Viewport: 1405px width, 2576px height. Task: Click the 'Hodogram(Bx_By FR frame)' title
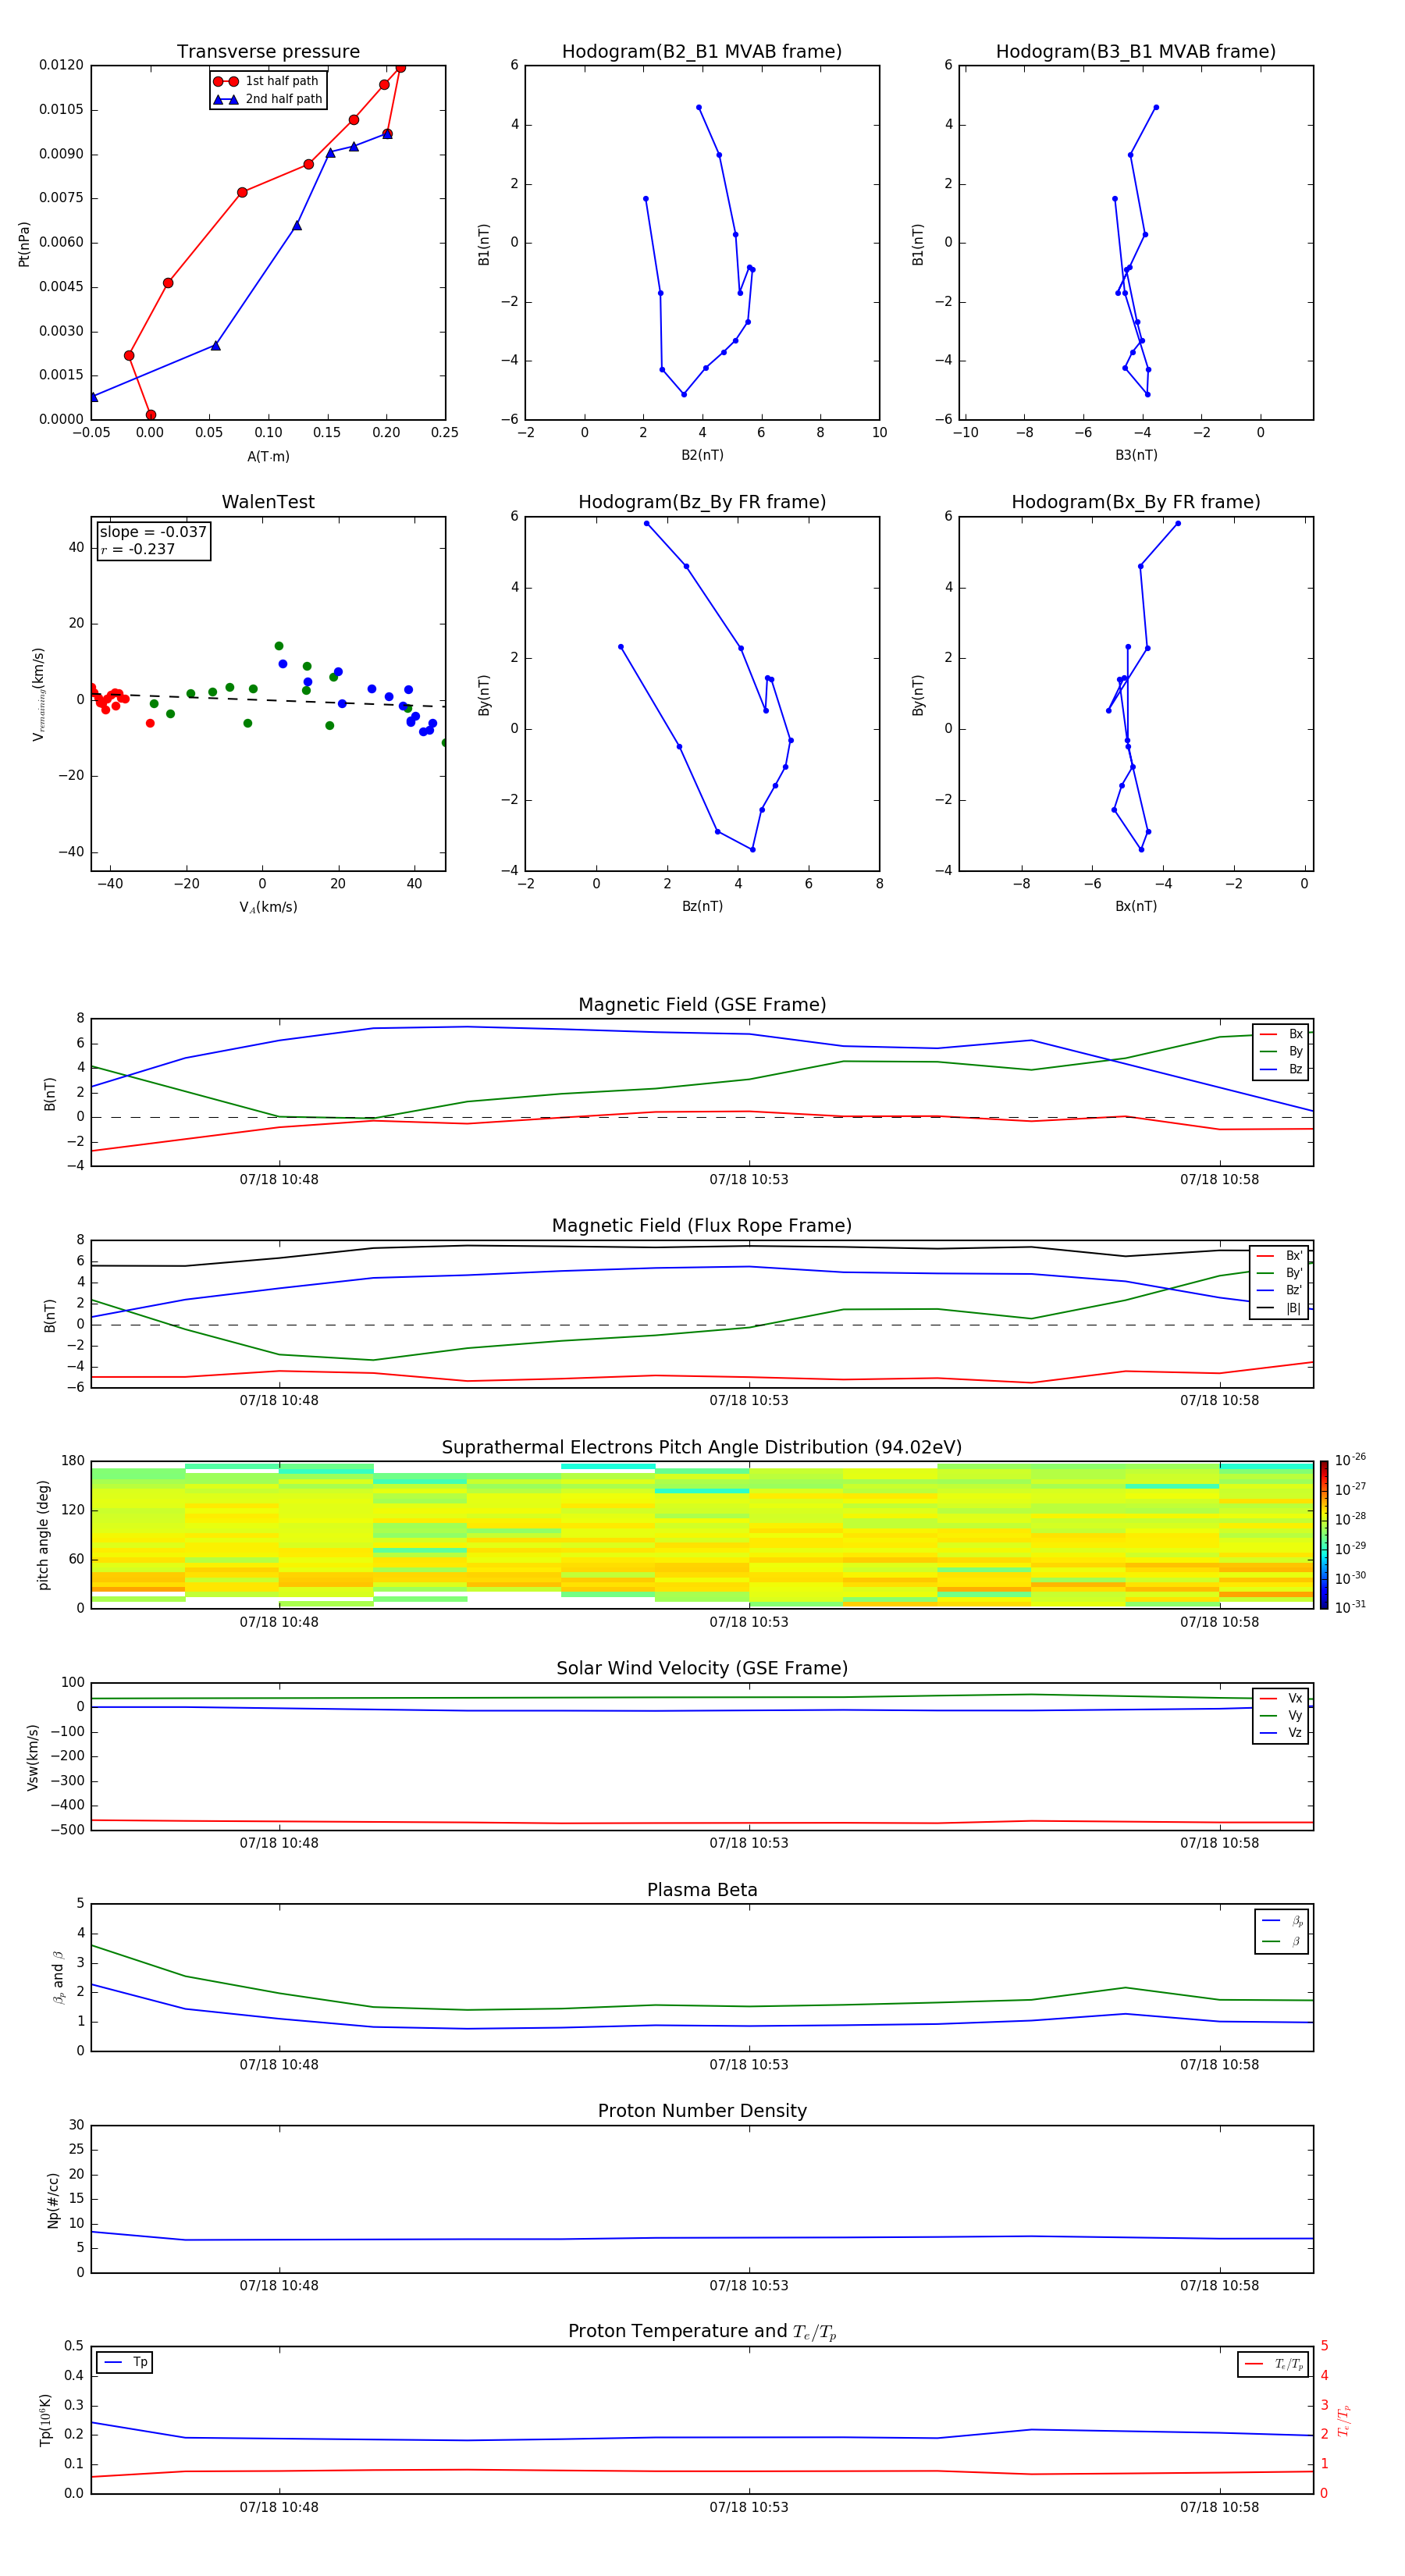tap(1135, 502)
